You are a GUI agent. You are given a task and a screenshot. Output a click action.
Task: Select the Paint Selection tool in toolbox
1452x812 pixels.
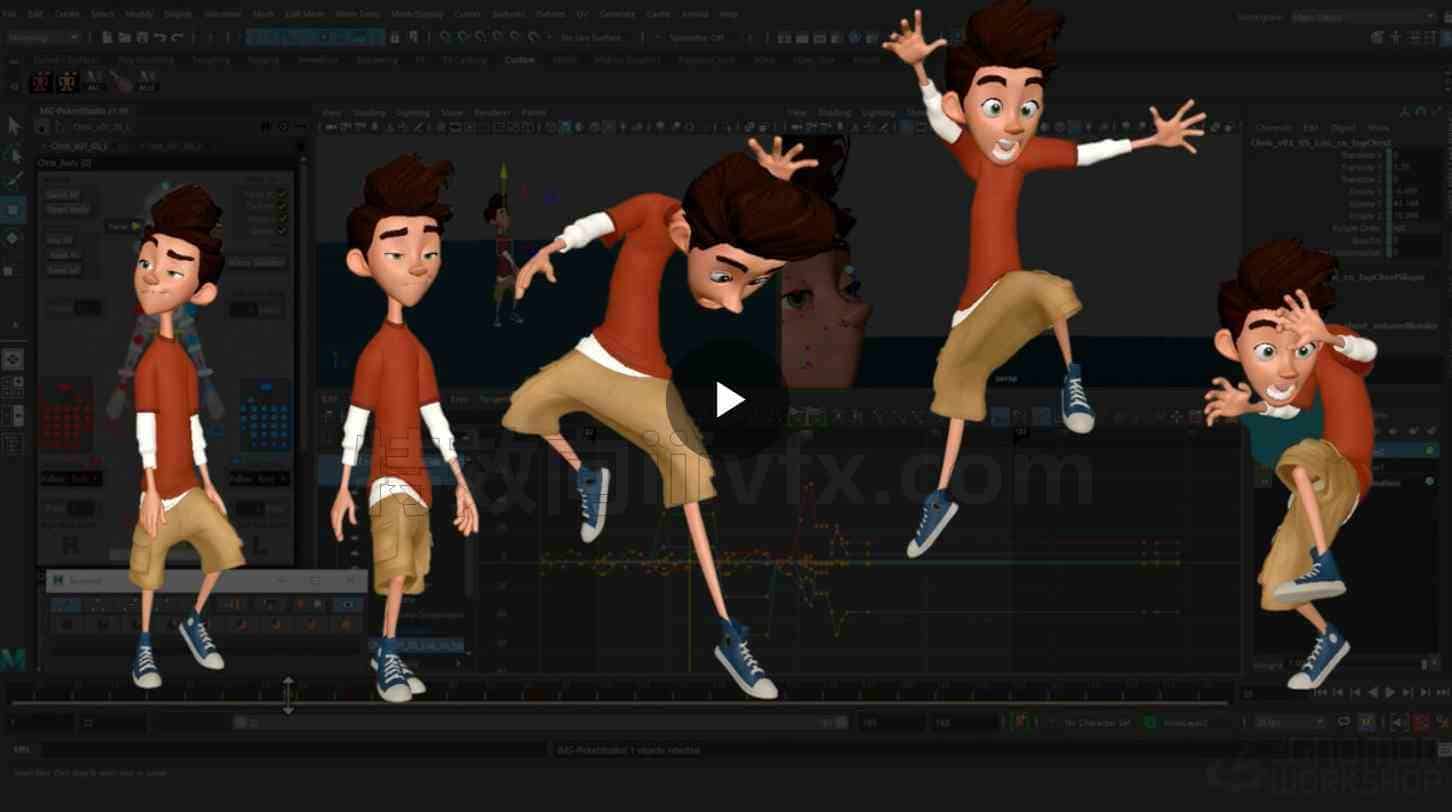click(13, 182)
